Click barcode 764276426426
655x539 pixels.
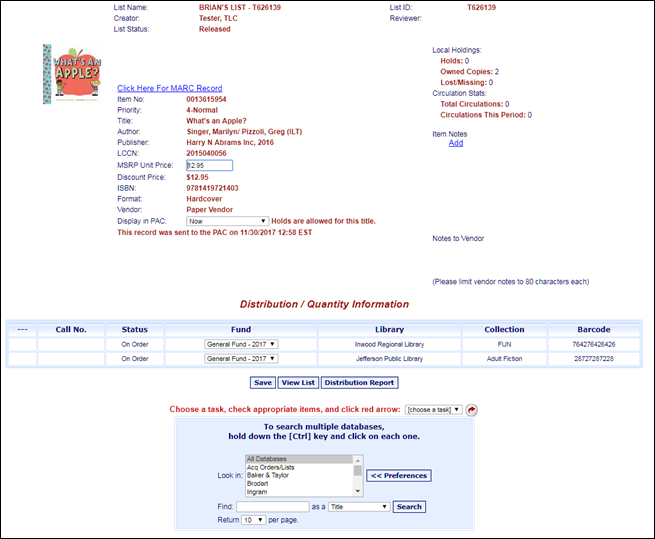click(594, 344)
